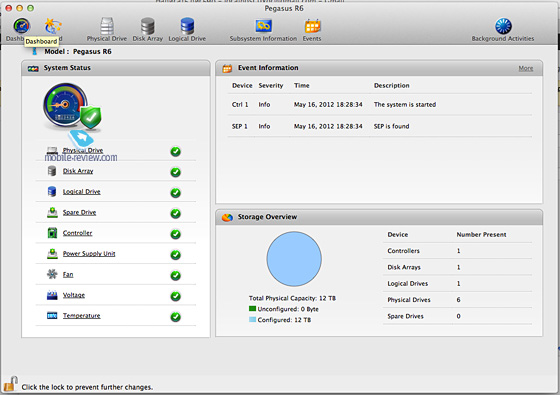Click the blue Logical Drive icon in System Status
This screenshot has width=560, height=395.
click(52, 191)
